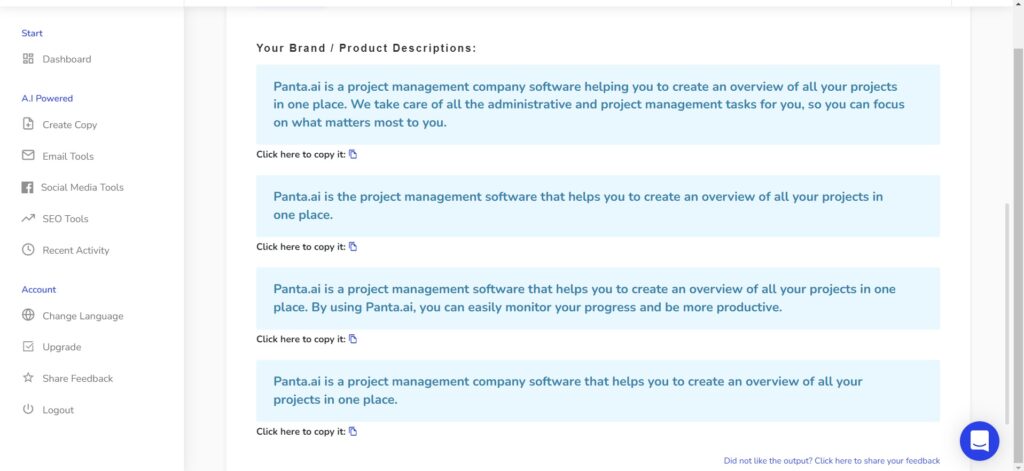Click the Create Copy document icon

pyautogui.click(x=28, y=124)
